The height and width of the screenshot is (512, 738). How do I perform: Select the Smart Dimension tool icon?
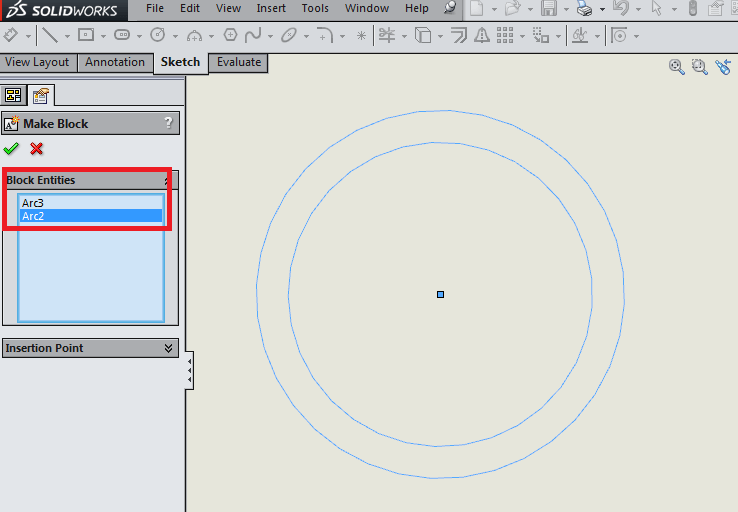click(x=11, y=35)
